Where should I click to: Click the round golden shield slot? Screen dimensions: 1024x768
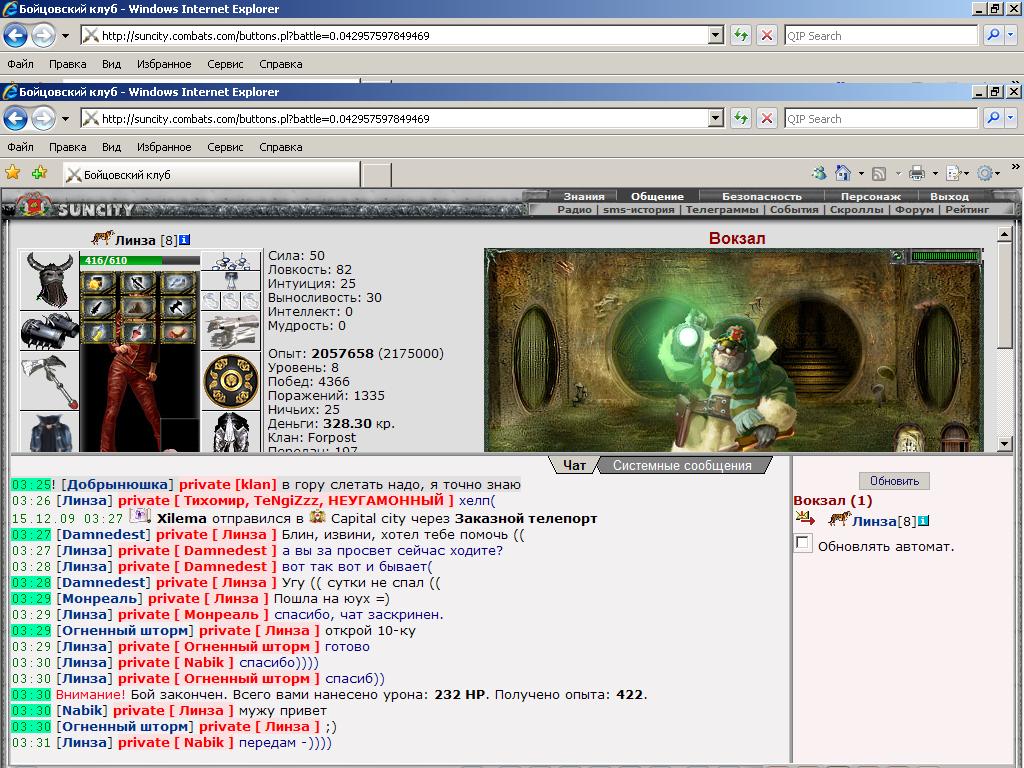231,381
